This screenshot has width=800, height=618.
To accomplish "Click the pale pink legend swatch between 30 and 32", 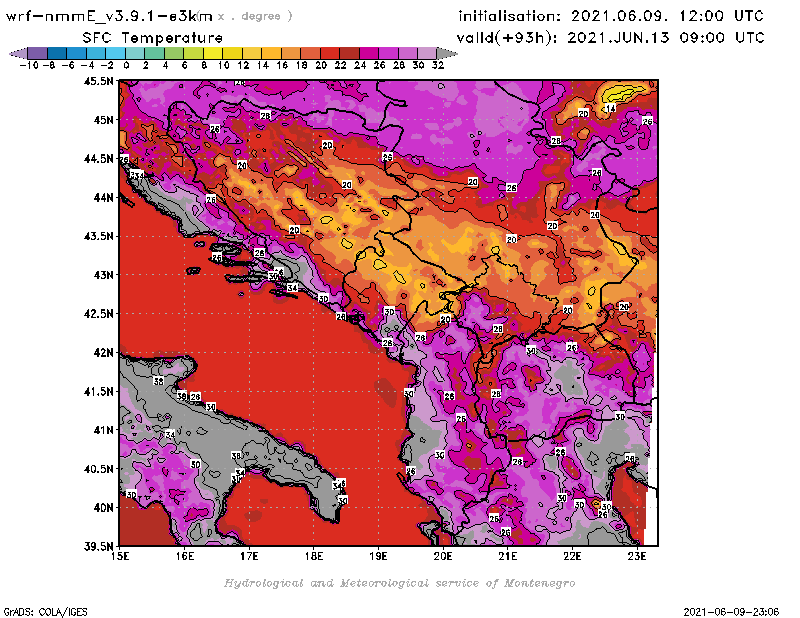I will (427, 53).
